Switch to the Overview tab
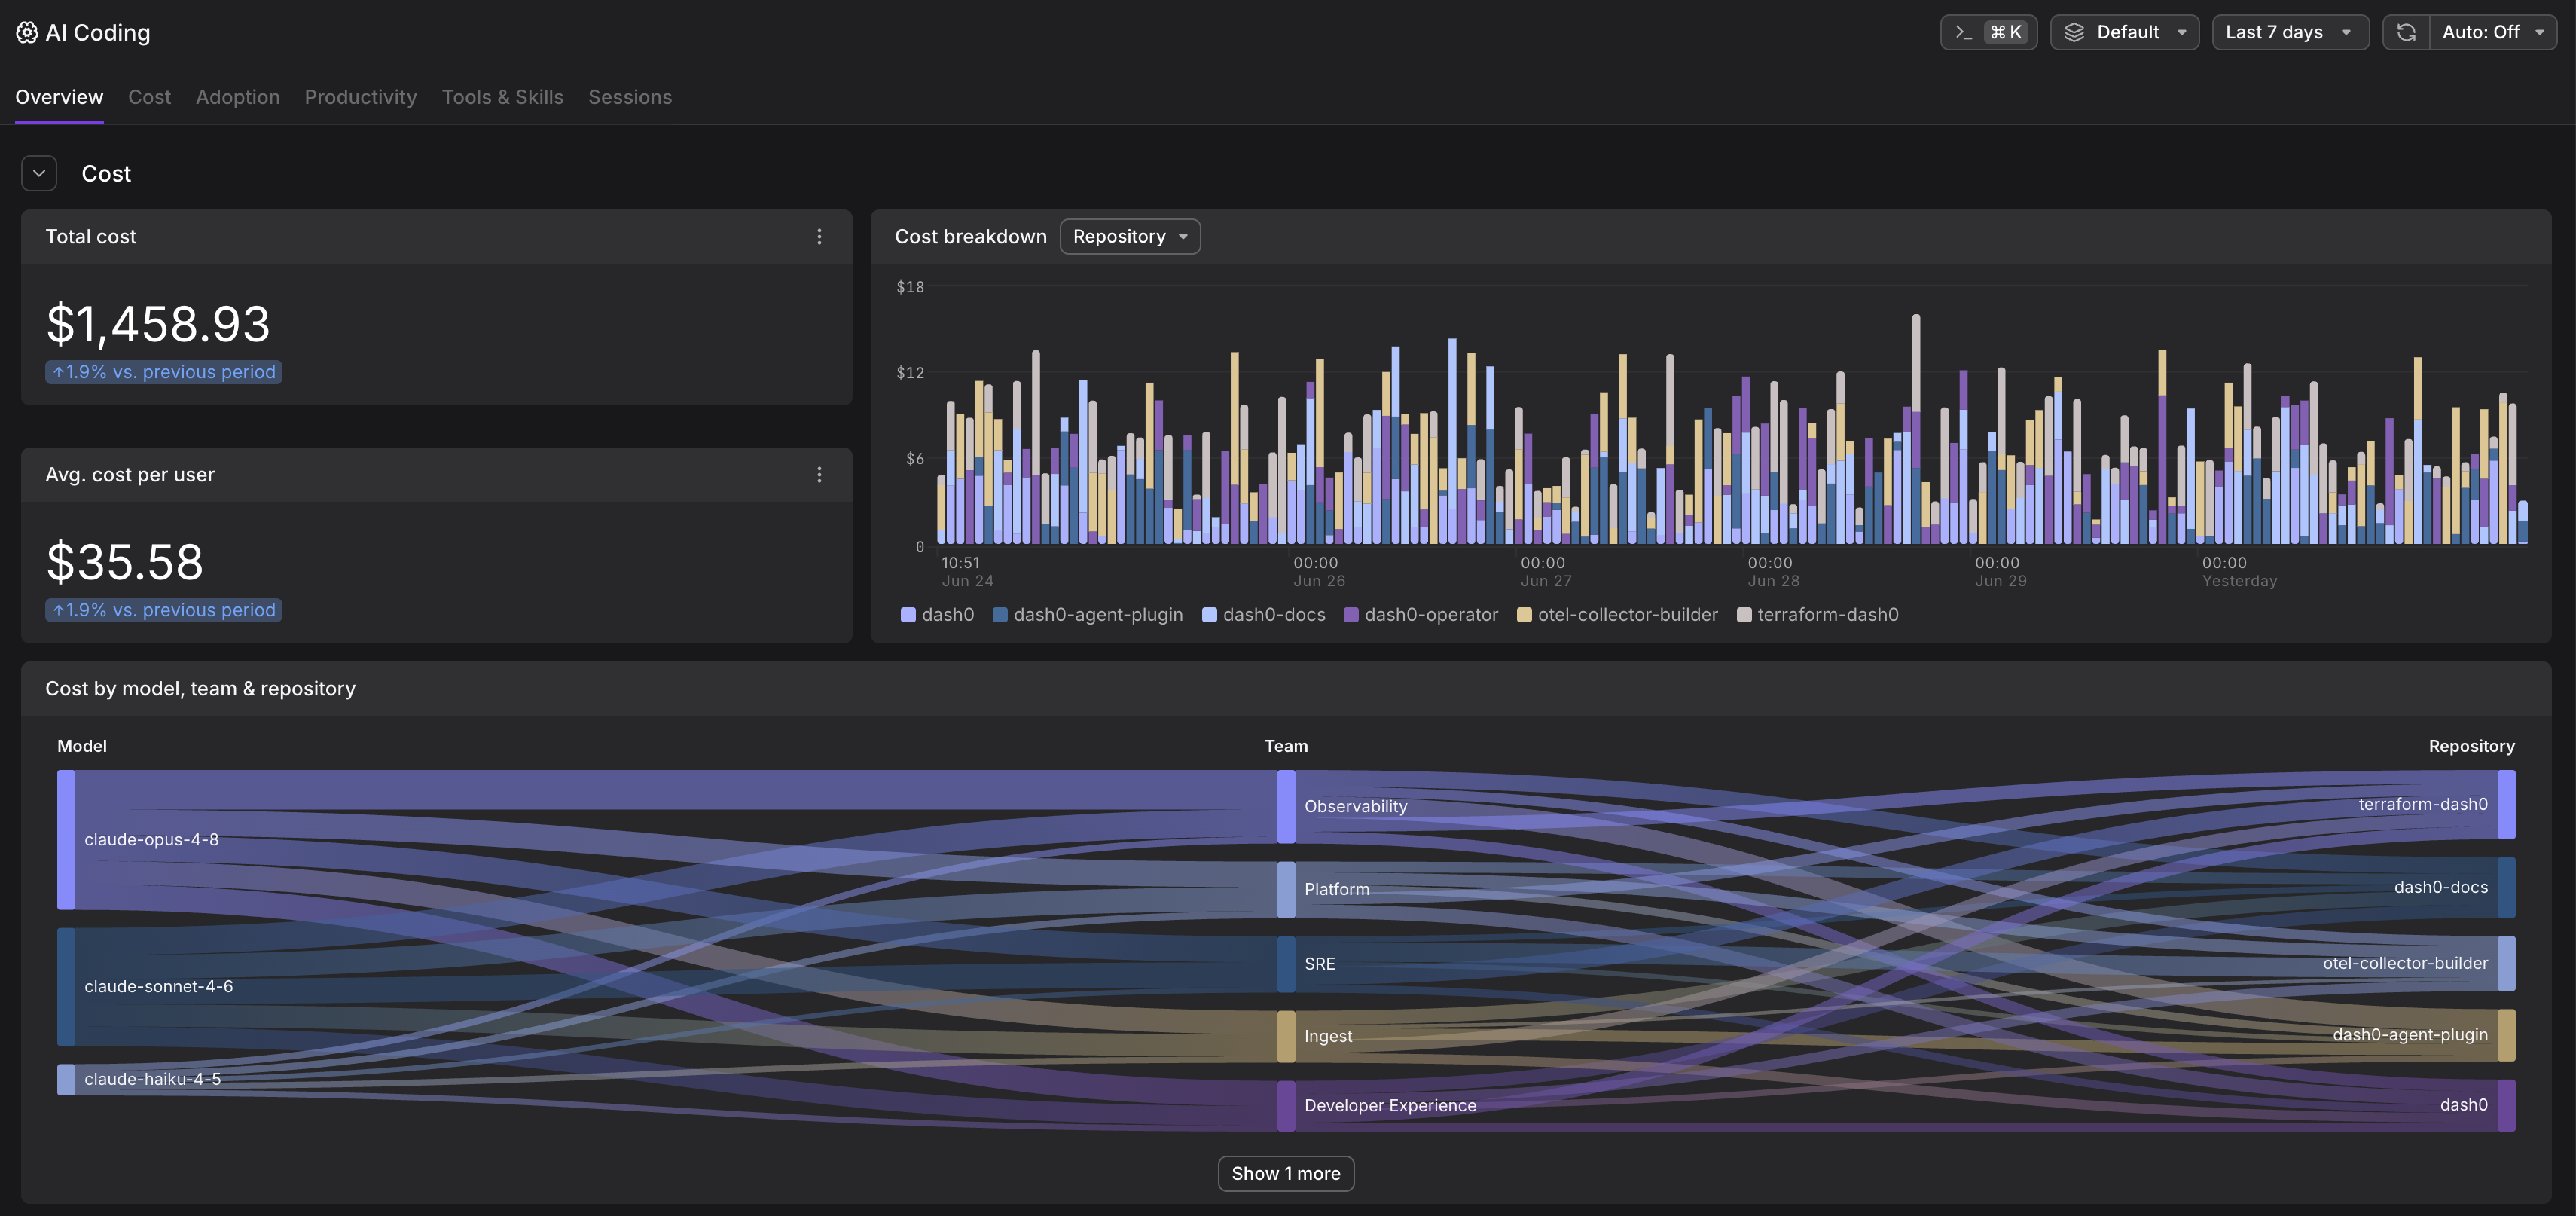The width and height of the screenshot is (2576, 1216). [59, 97]
